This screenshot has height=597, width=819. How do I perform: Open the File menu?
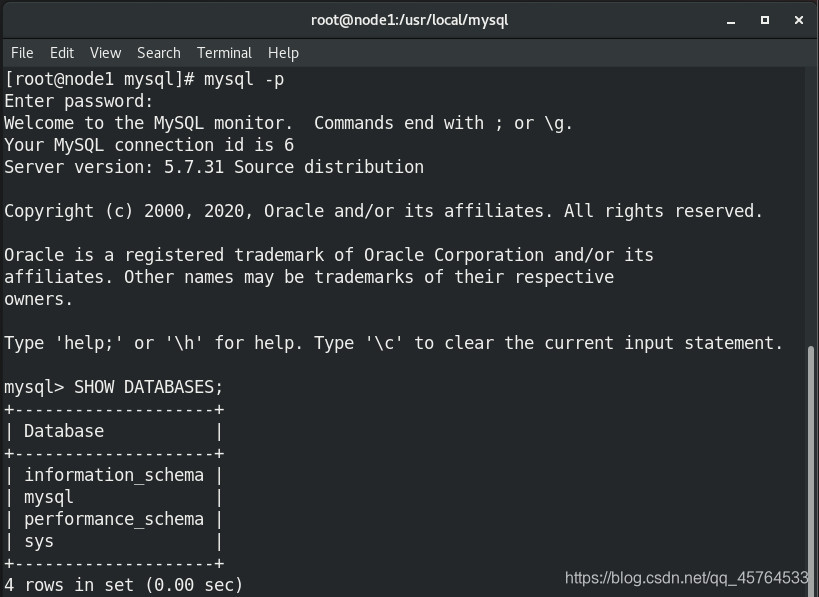pos(22,53)
